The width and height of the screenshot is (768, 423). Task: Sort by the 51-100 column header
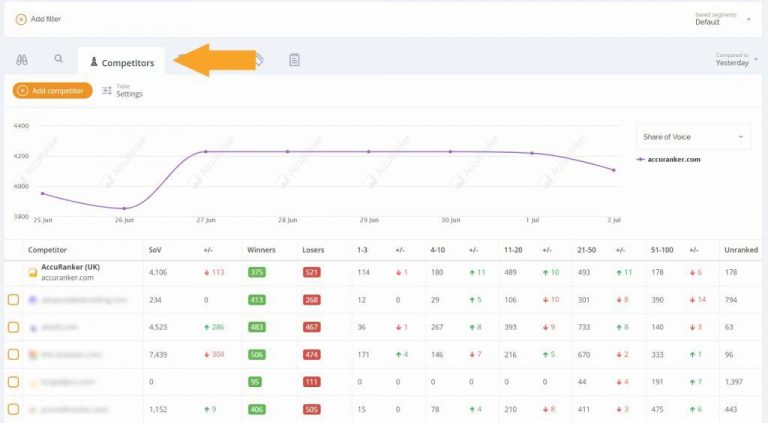pos(662,250)
